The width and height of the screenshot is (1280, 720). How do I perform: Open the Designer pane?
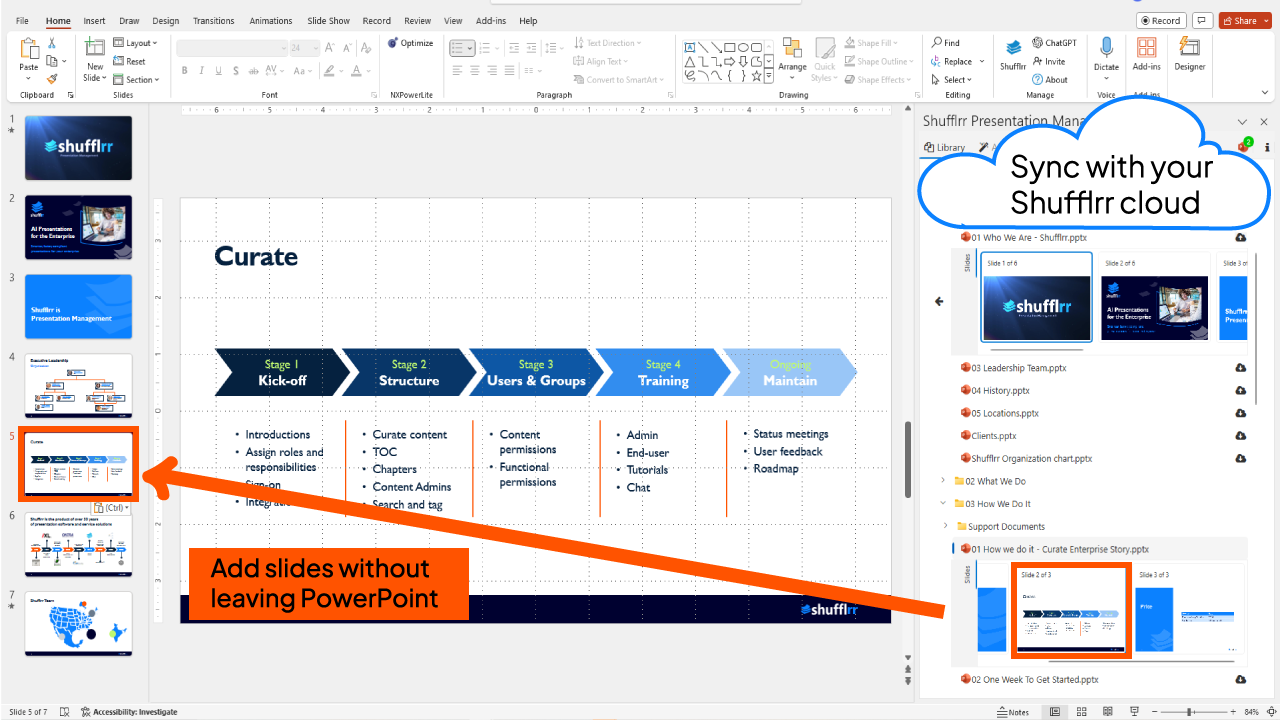1189,55
